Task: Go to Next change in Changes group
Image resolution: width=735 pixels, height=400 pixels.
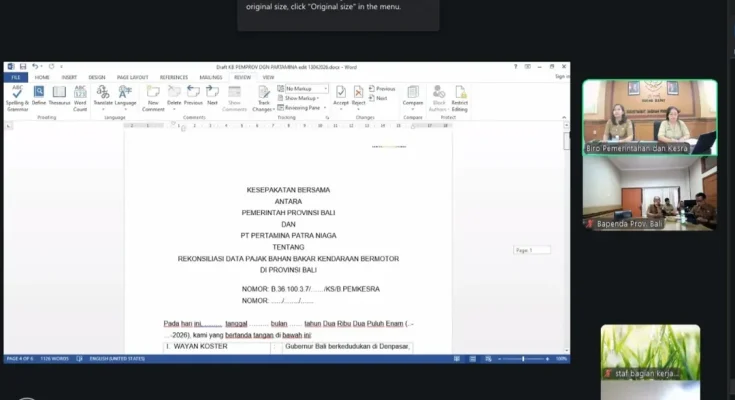Action: (381, 98)
